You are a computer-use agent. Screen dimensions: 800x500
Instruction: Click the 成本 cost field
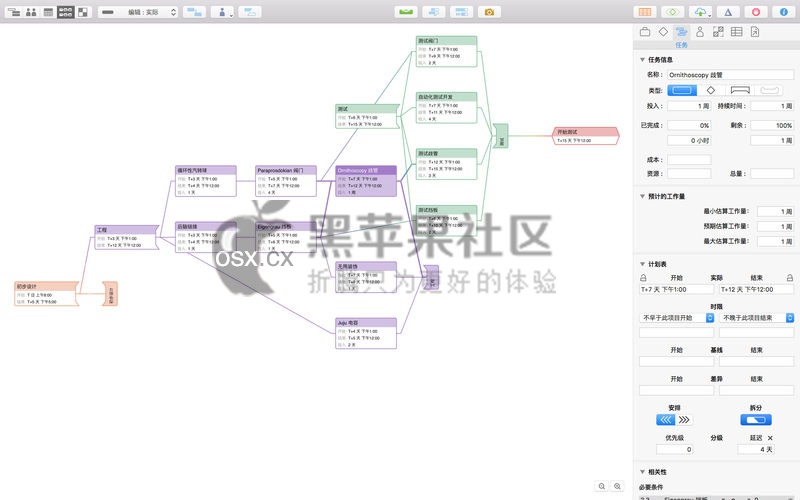point(689,160)
